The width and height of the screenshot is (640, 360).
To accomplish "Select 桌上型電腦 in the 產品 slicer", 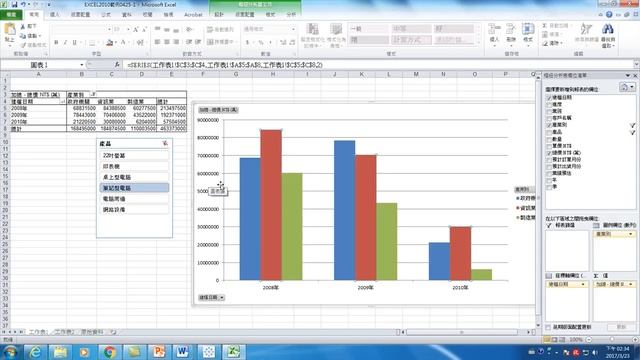I will coord(134,177).
